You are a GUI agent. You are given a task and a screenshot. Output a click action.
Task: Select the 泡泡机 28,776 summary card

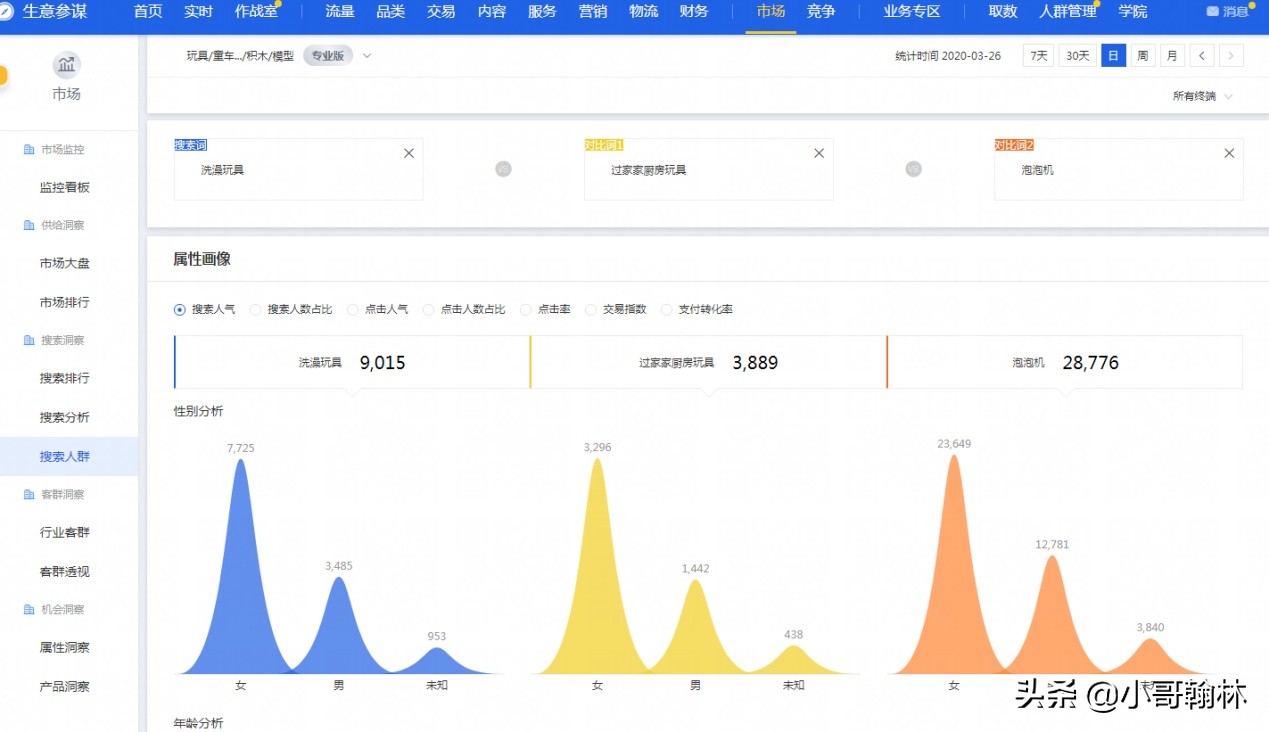pyautogui.click(x=1064, y=362)
